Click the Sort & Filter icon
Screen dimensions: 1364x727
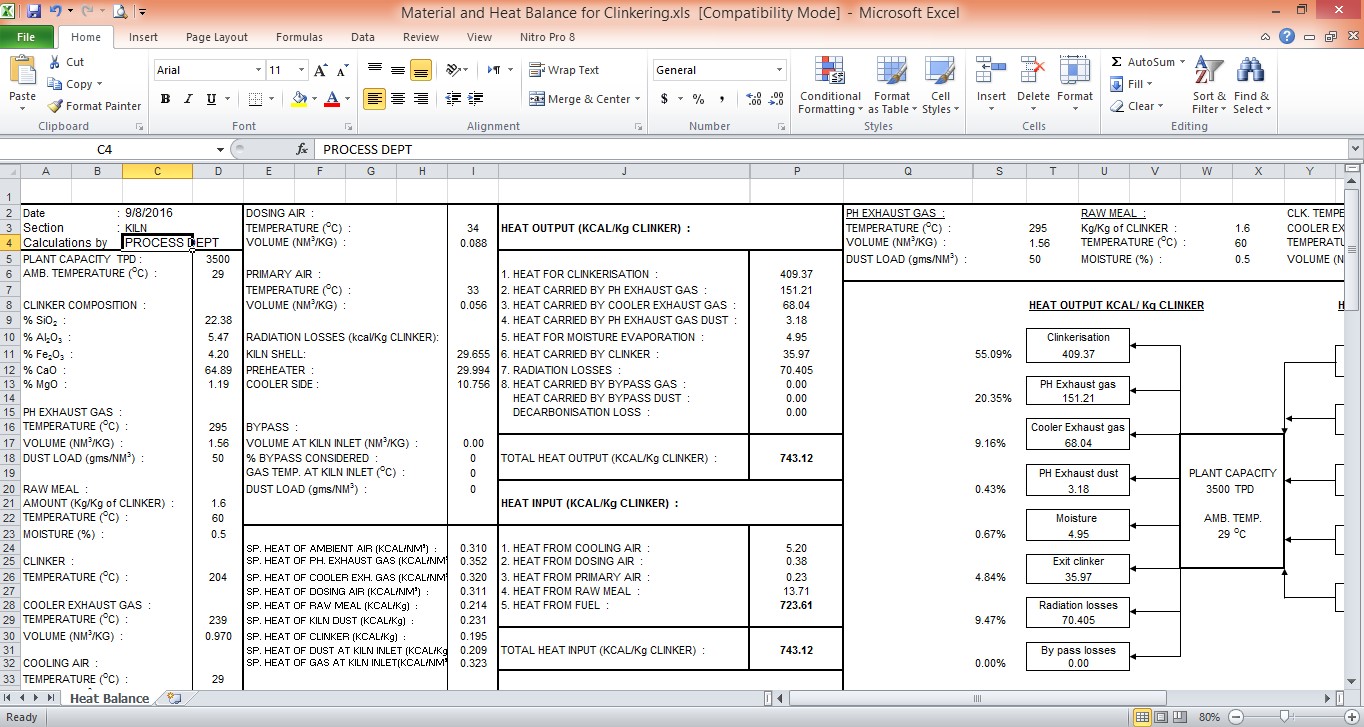(x=1209, y=70)
